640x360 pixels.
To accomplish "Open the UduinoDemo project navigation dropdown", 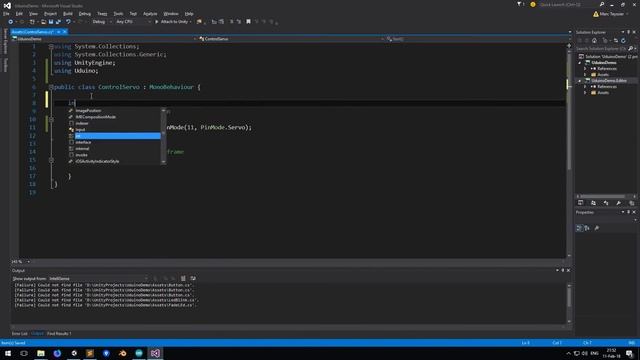I will tap(104, 39).
